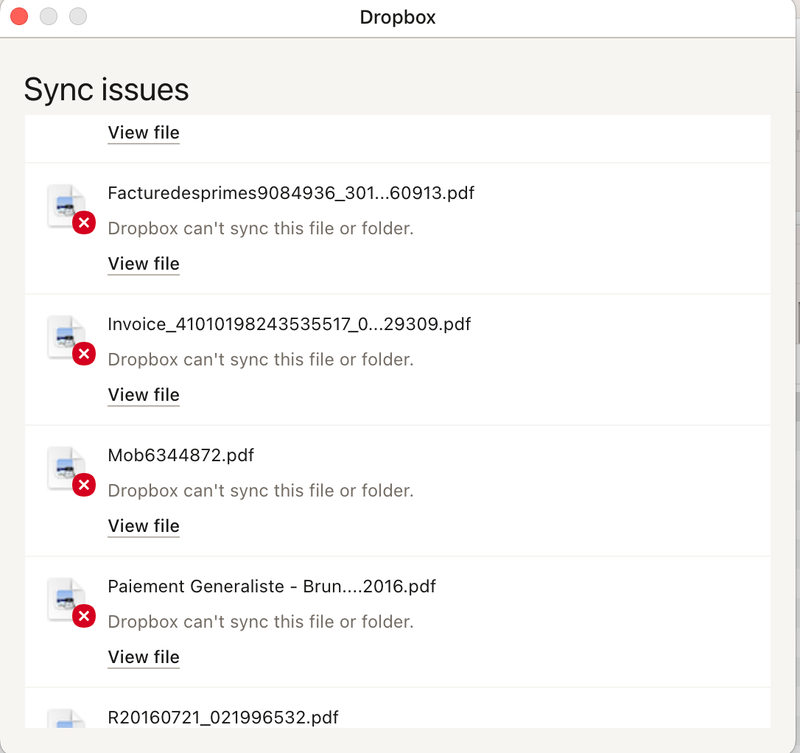Close the Dropbox window with red button
This screenshot has height=753, width=800.
coord(19,17)
